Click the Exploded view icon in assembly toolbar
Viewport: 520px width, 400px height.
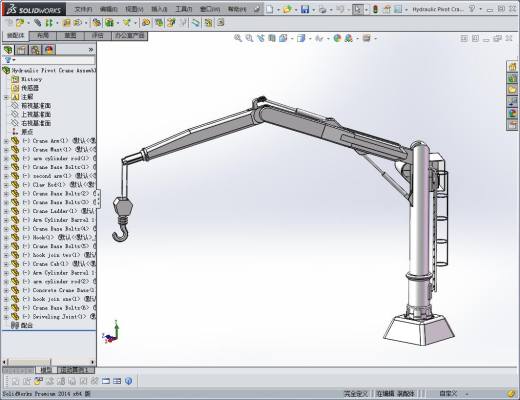click(171, 23)
